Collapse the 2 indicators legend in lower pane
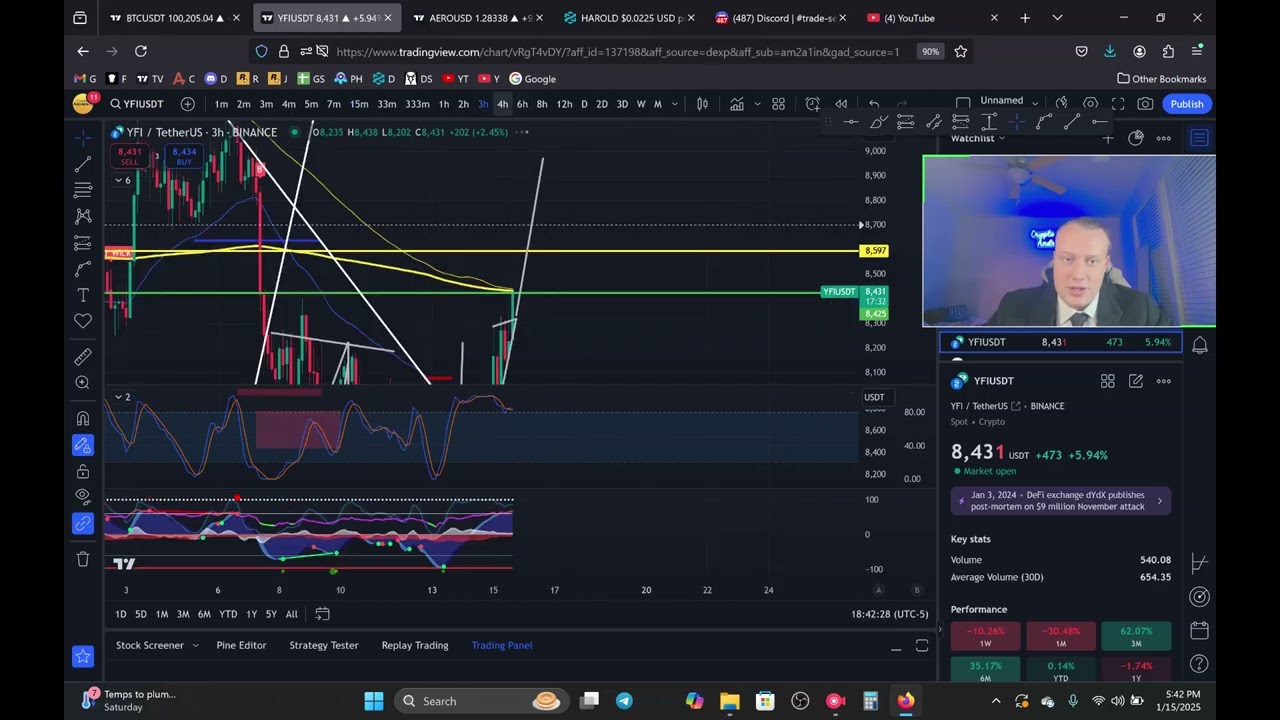 click(122, 397)
